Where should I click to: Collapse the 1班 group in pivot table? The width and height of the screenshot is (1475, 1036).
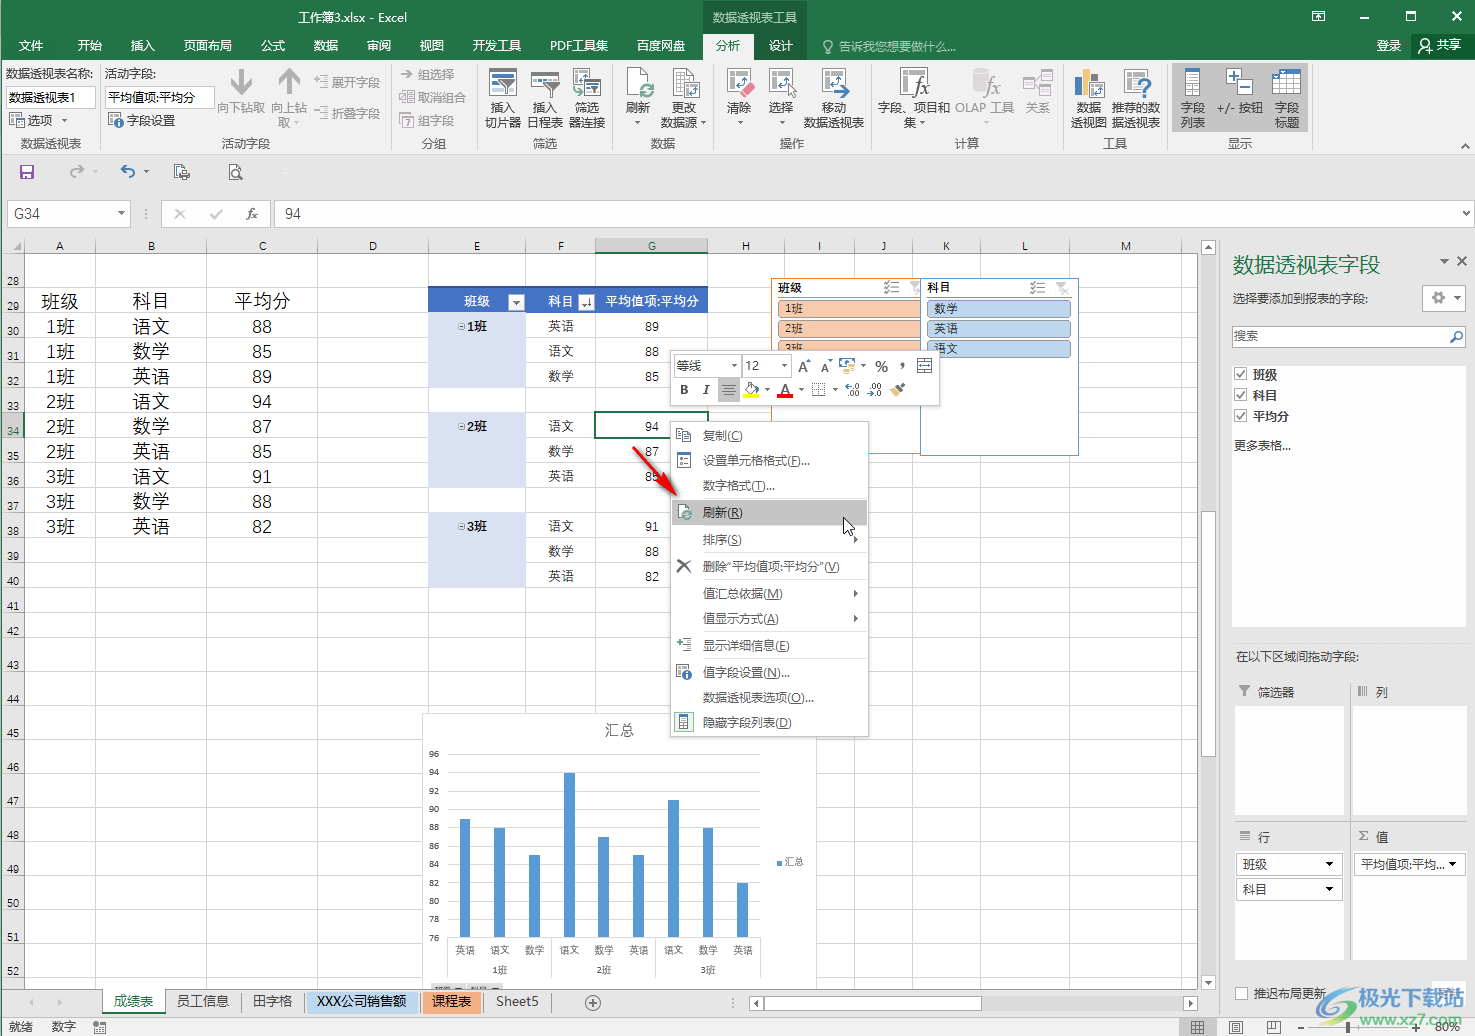click(461, 326)
